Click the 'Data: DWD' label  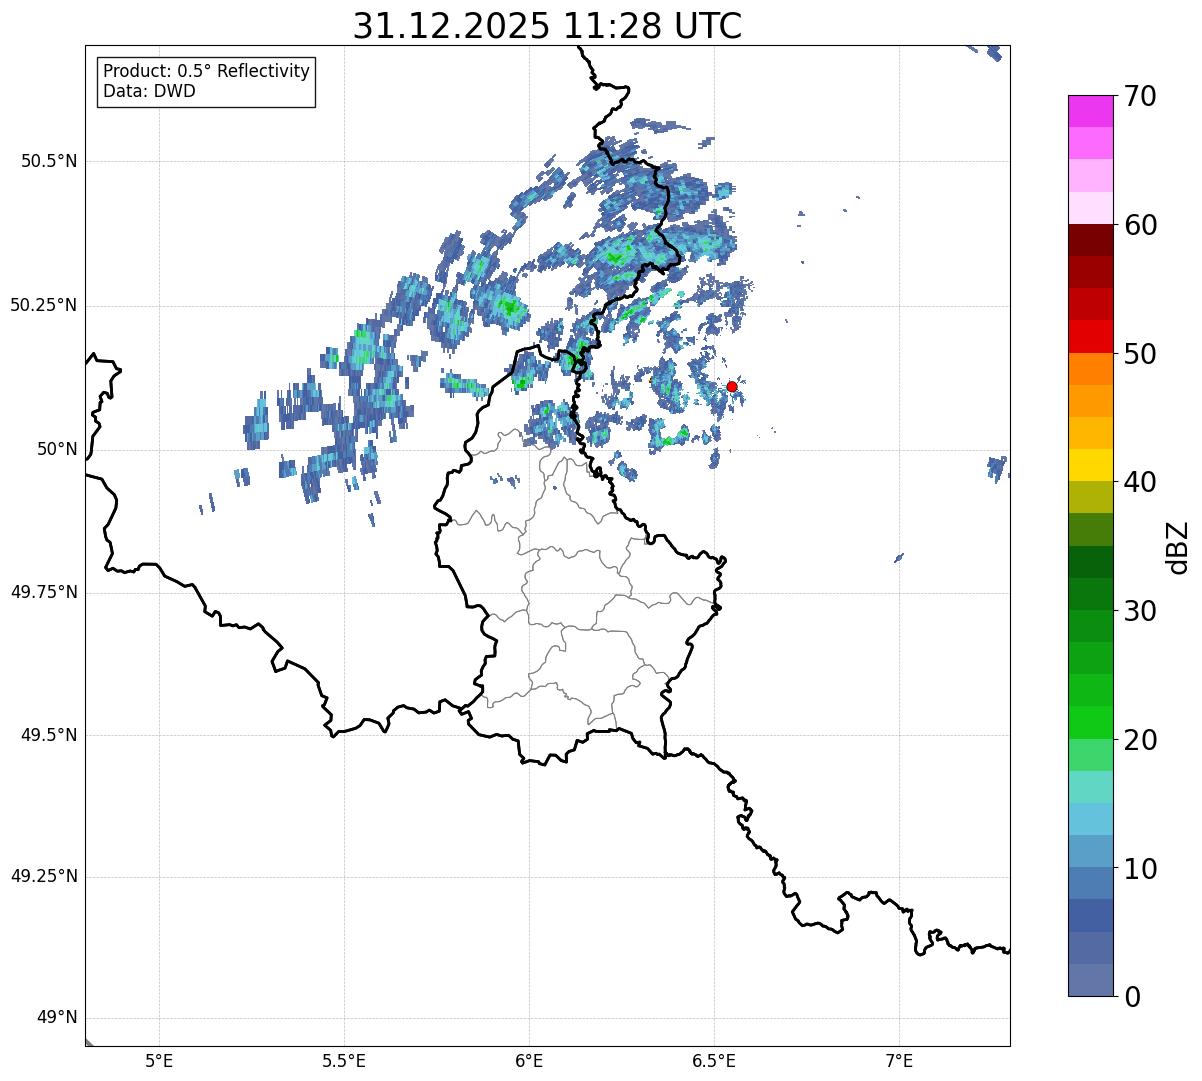[x=149, y=91]
